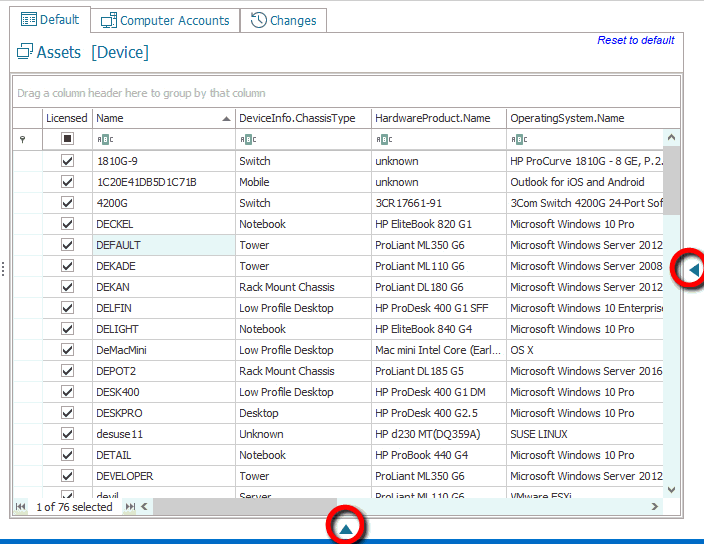Screen dimensions: 704x544
Task: Select the DEFAULT name cell
Action: [x=164, y=245]
